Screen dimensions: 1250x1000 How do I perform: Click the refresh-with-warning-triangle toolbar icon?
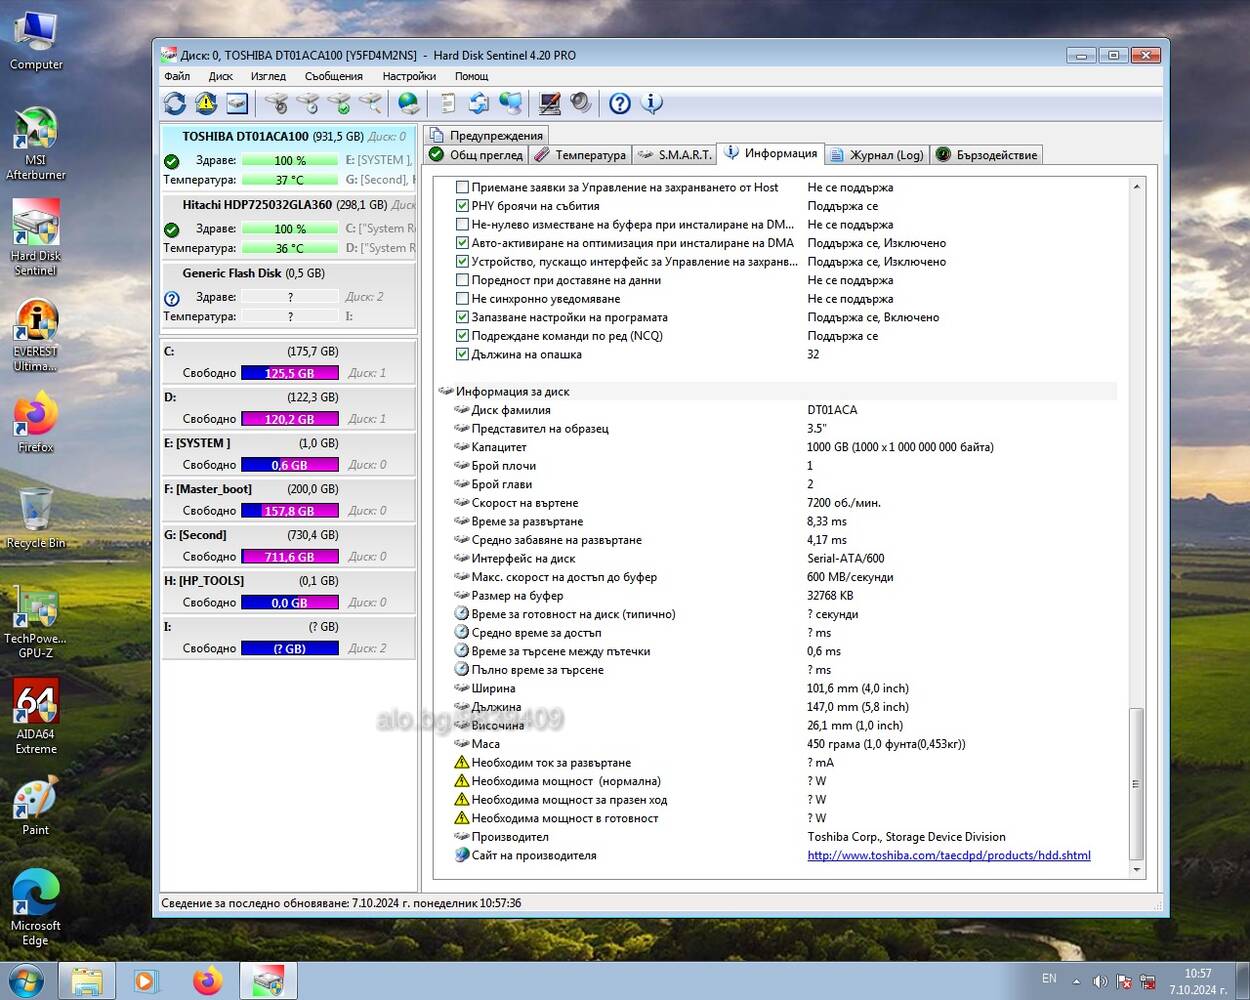206,103
